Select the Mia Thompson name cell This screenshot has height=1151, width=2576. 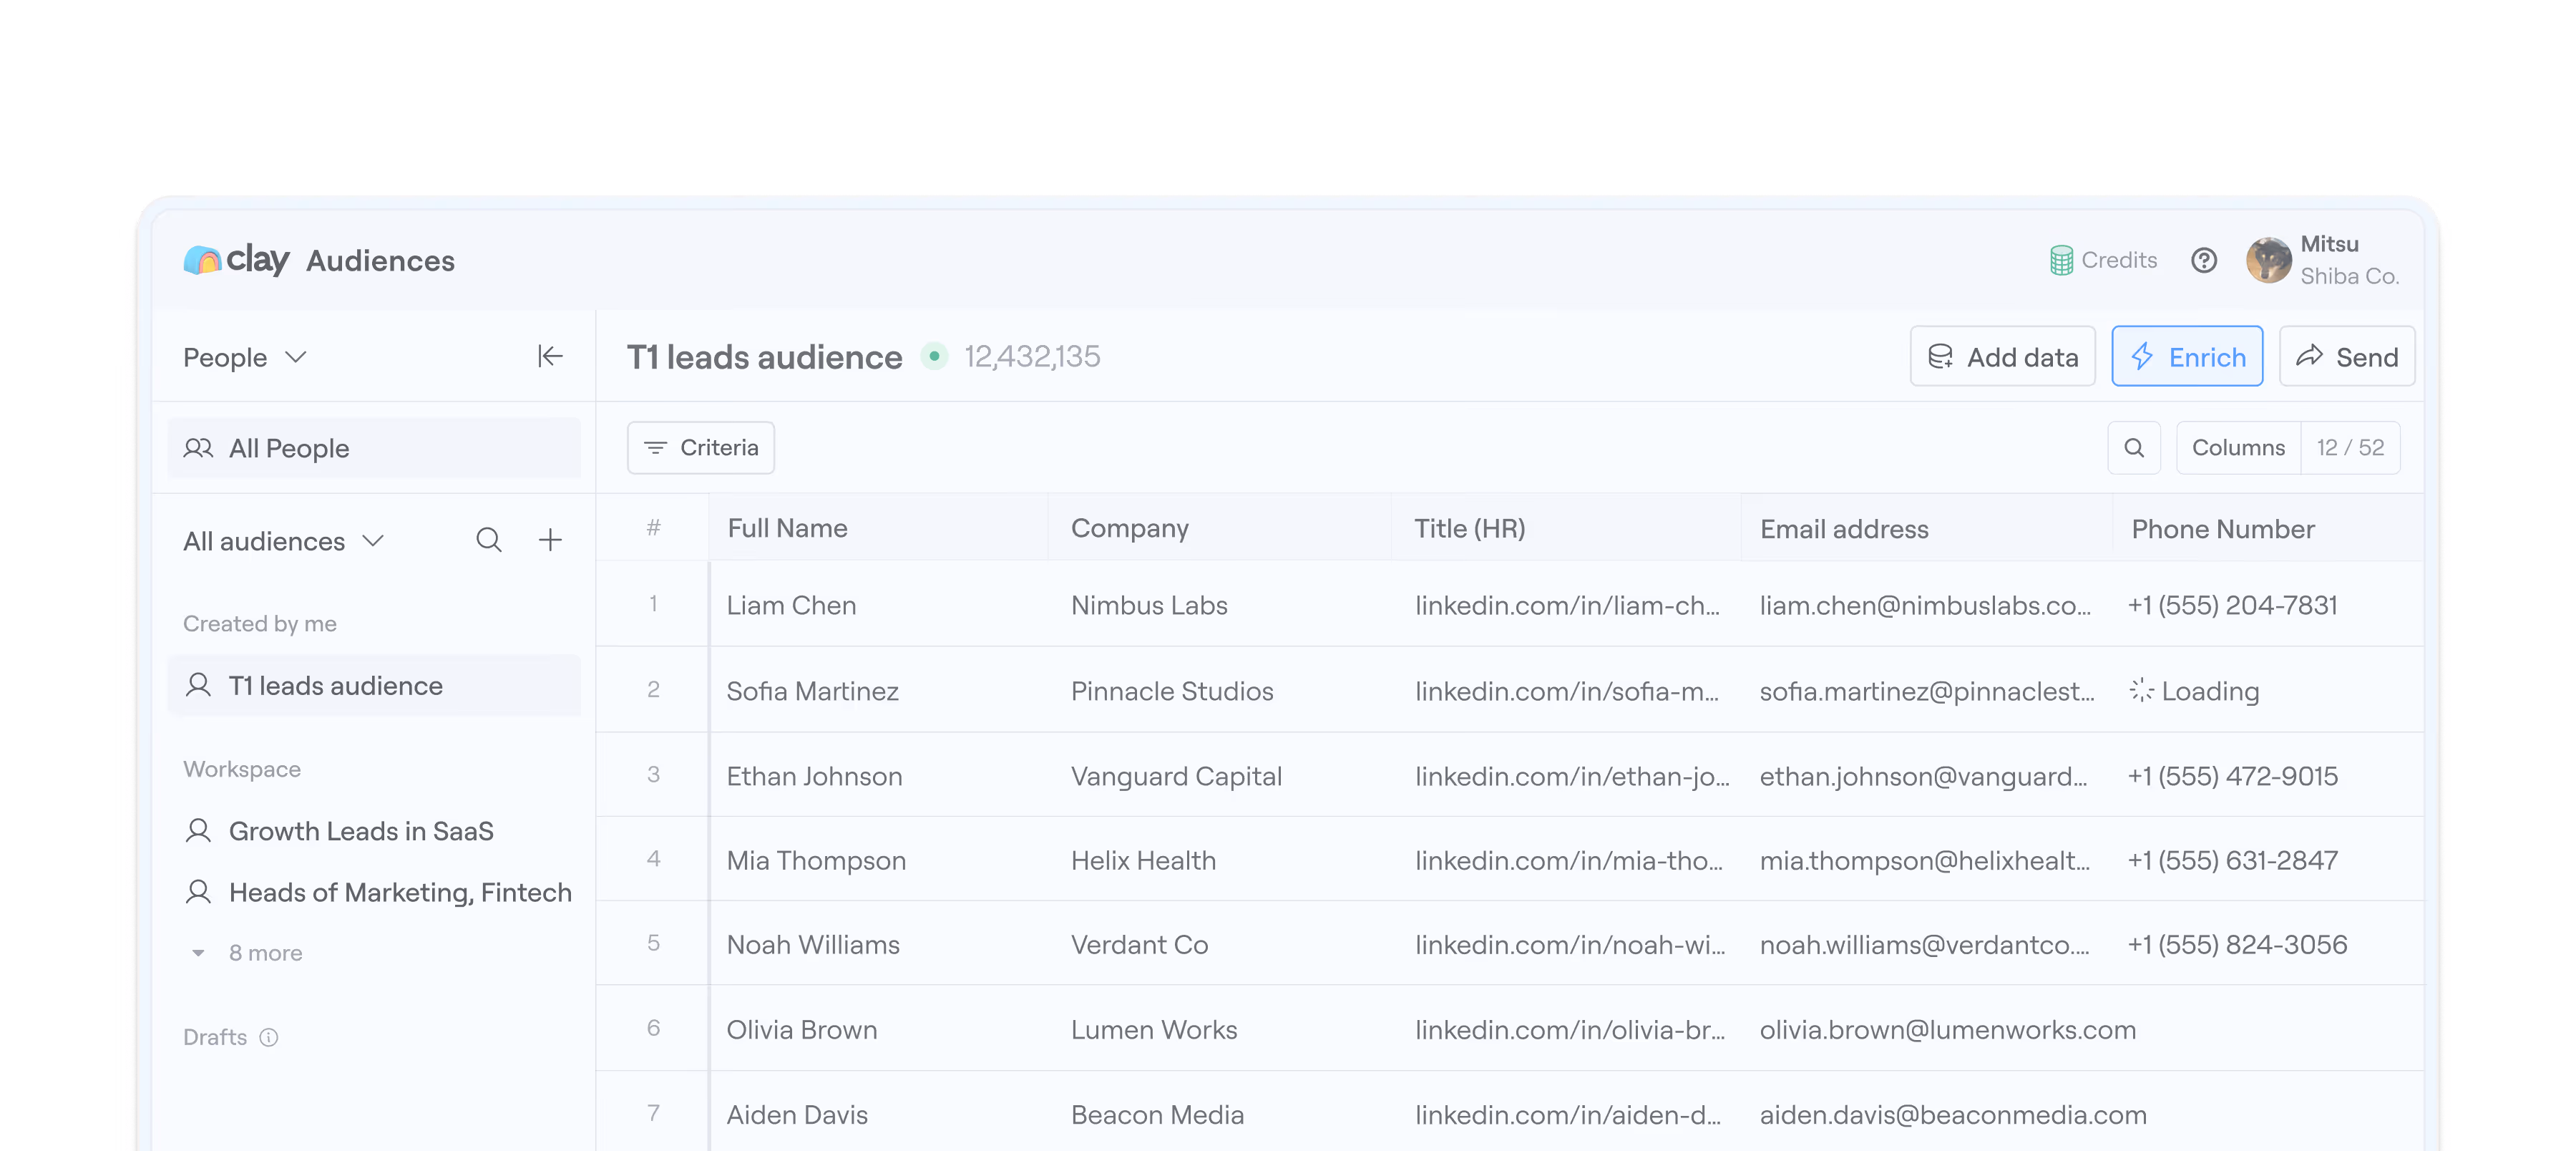880,860
